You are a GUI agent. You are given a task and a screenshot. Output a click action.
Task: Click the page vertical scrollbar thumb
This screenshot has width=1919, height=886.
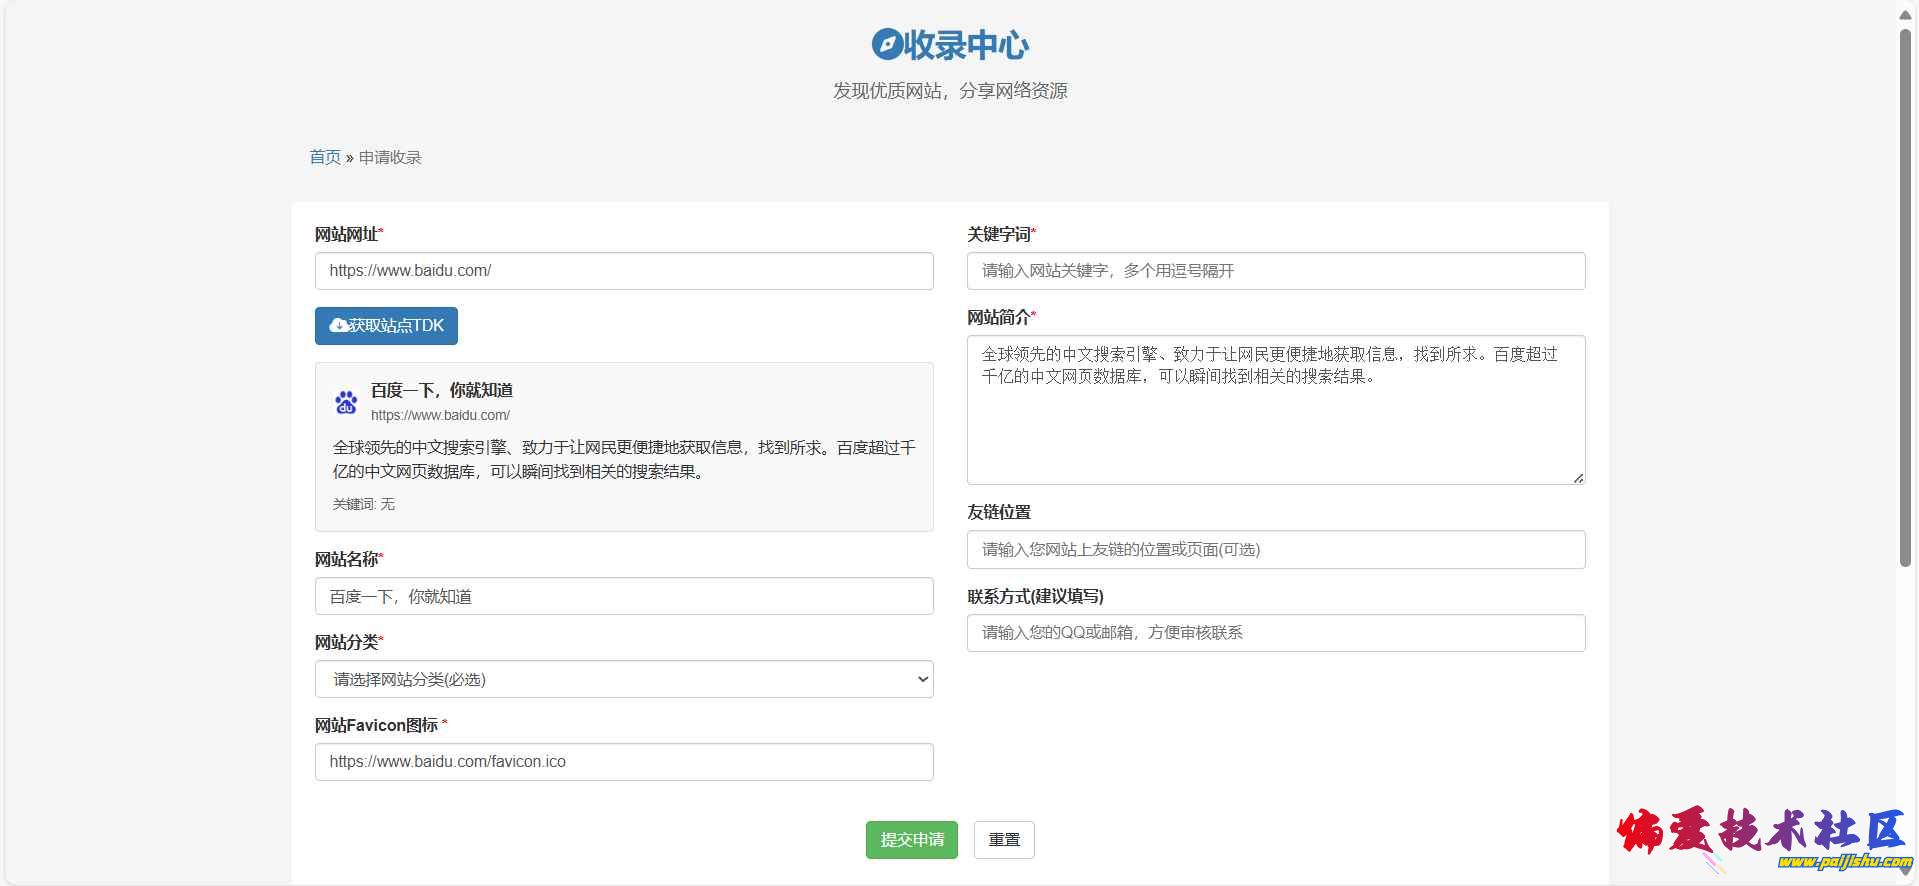click(1905, 300)
